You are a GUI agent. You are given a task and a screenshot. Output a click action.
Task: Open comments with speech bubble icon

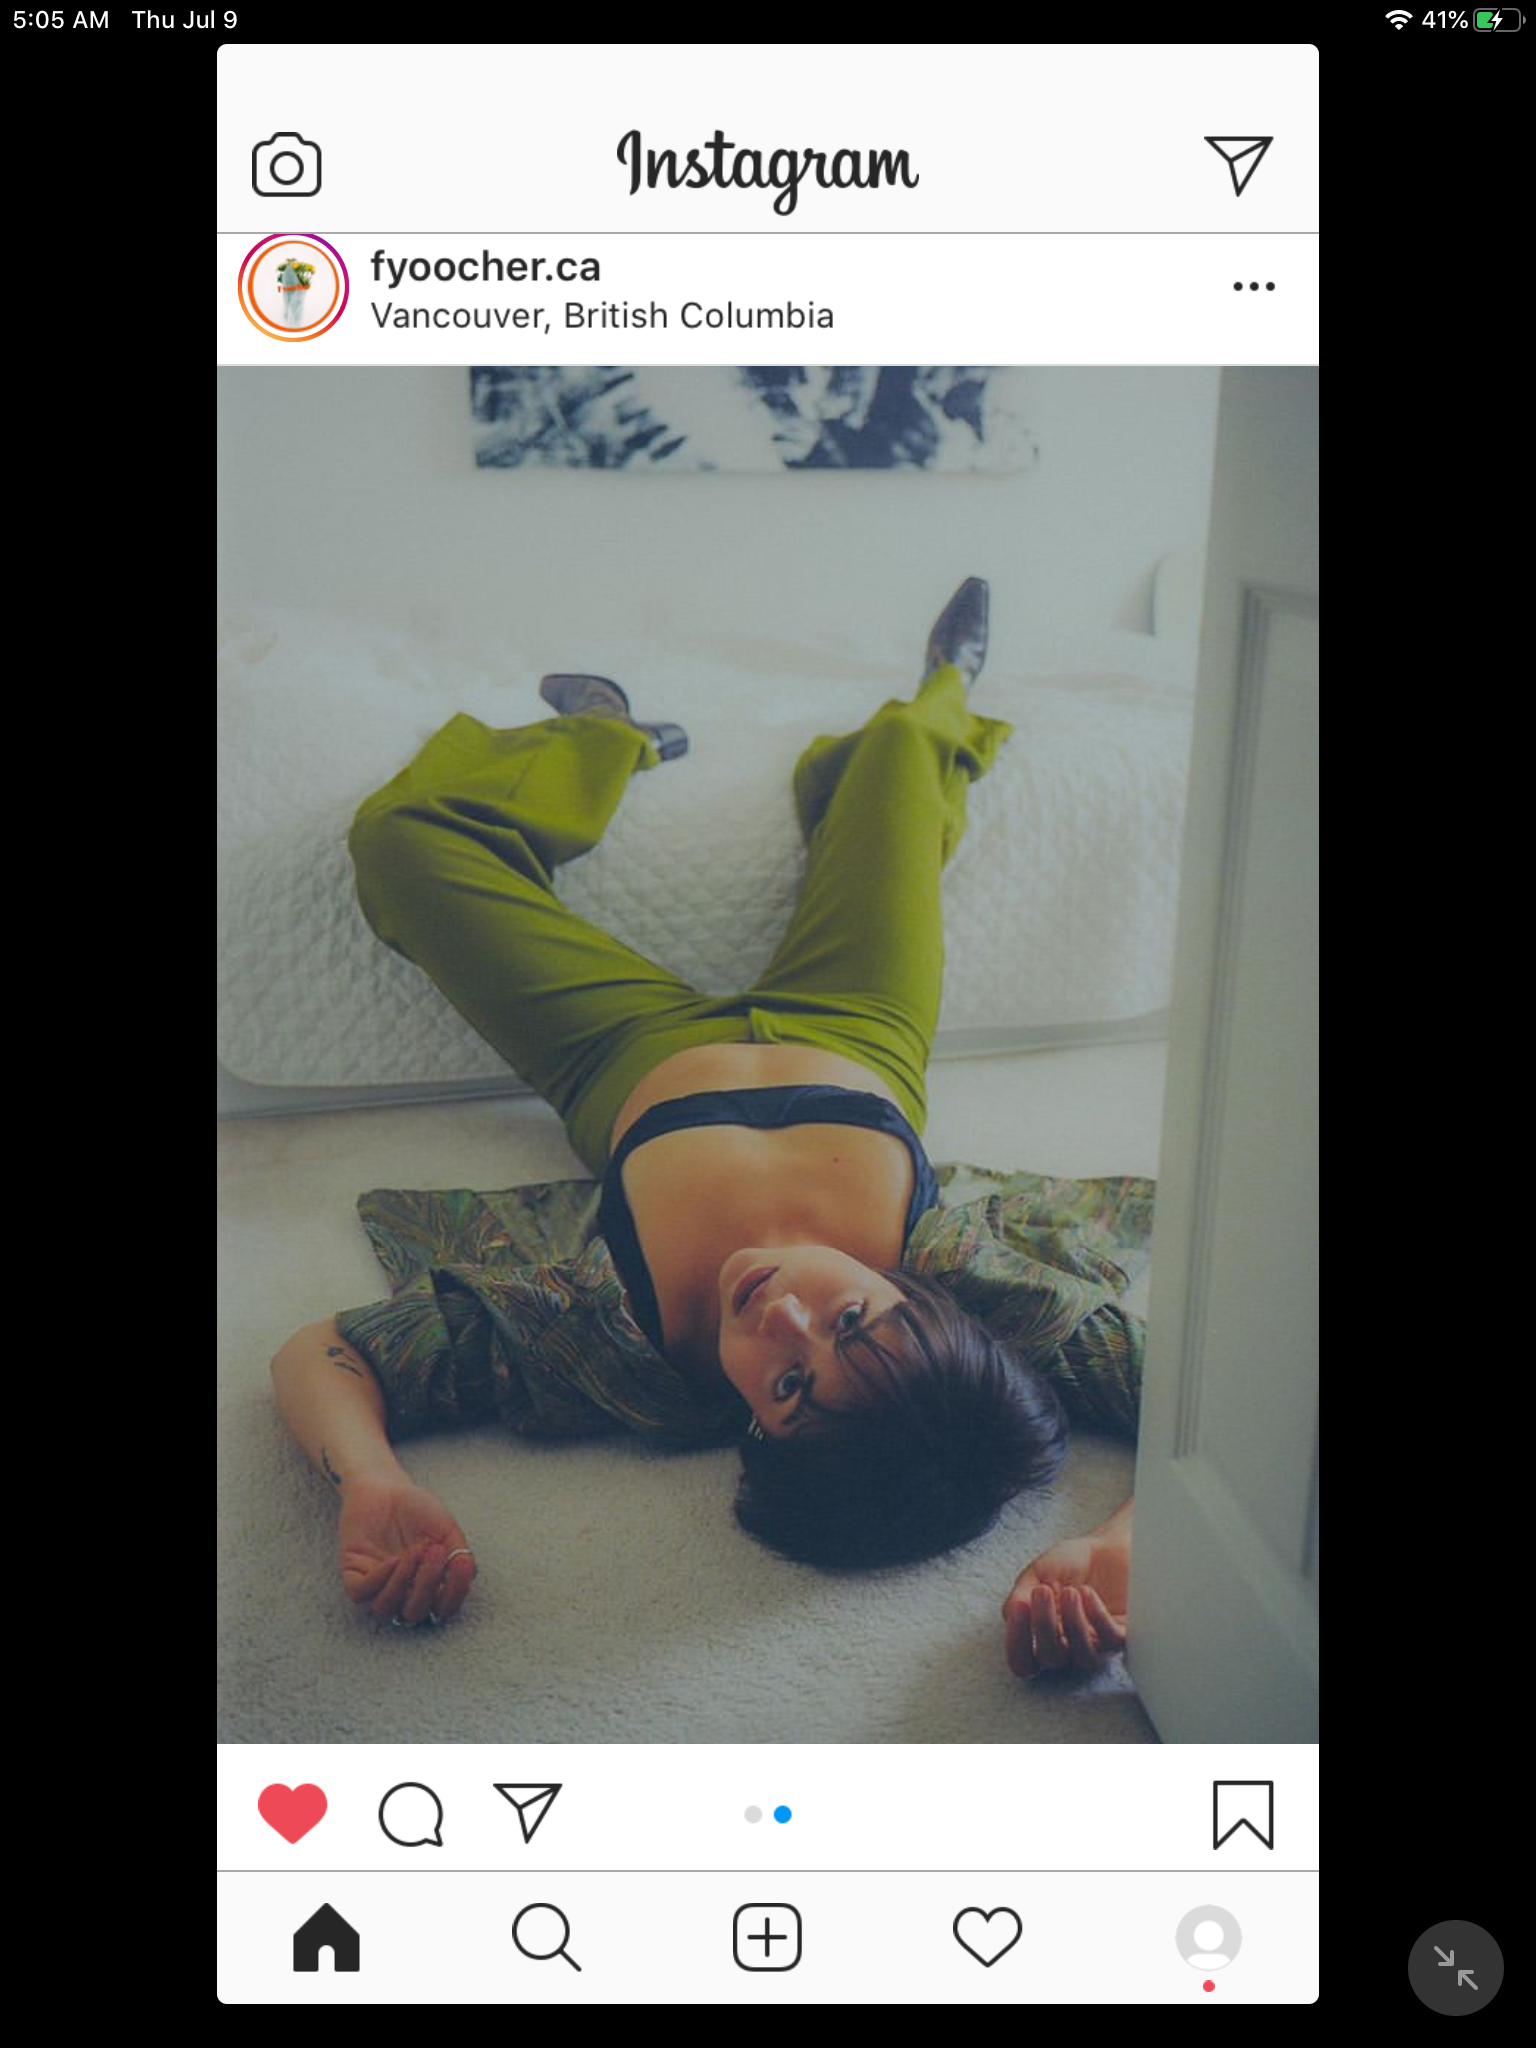pyautogui.click(x=411, y=1814)
